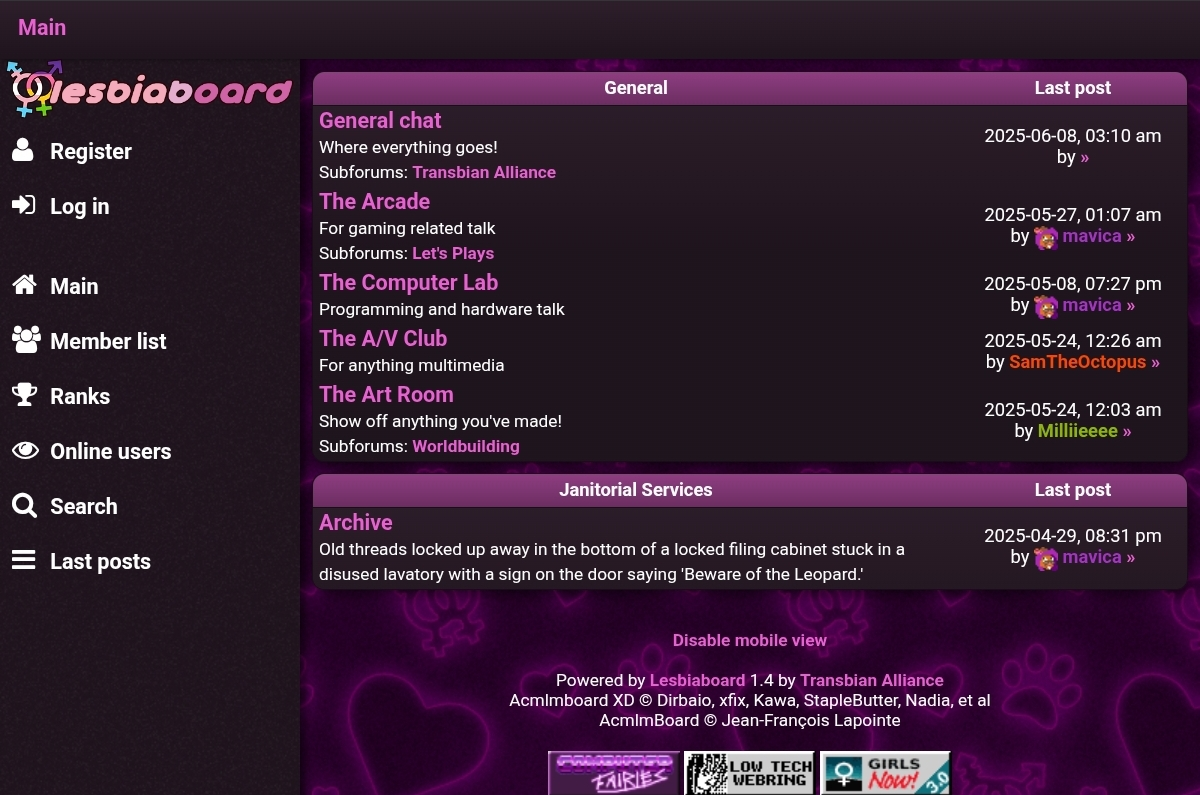1200x795 pixels.
Task: Select Main in the sidebar menu
Action: tap(74, 286)
